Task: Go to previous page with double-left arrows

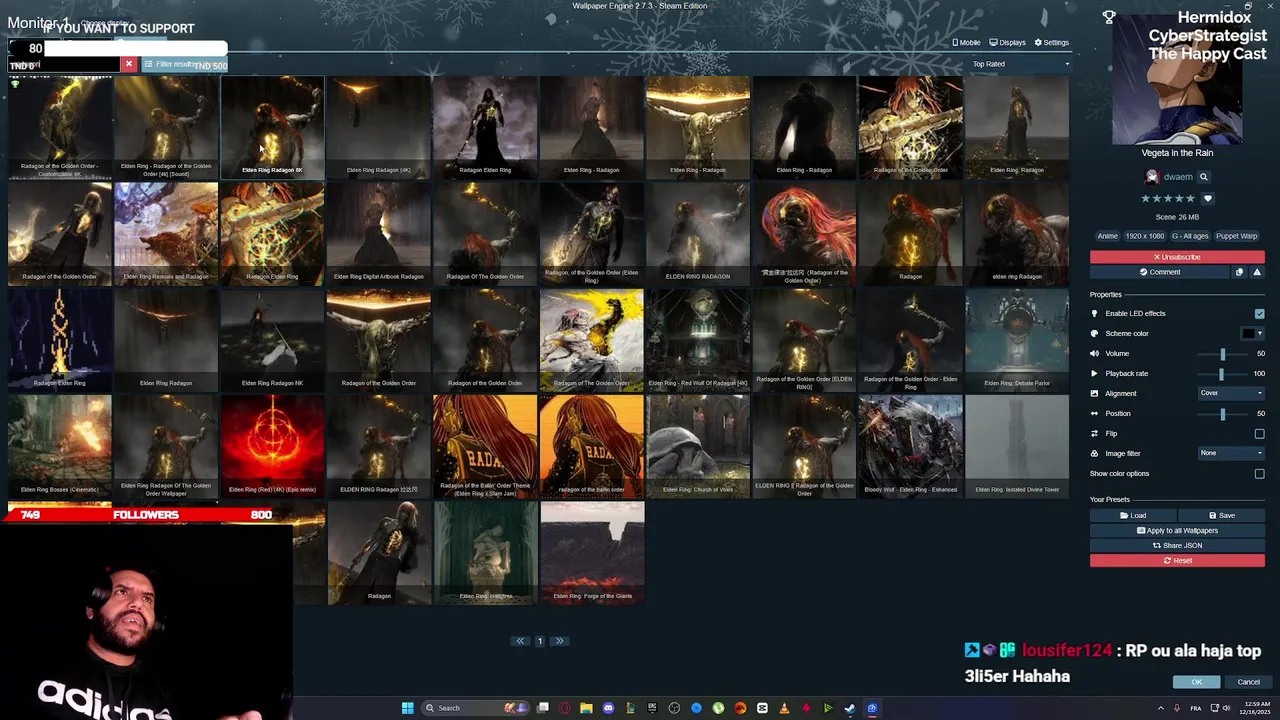Action: coord(520,641)
